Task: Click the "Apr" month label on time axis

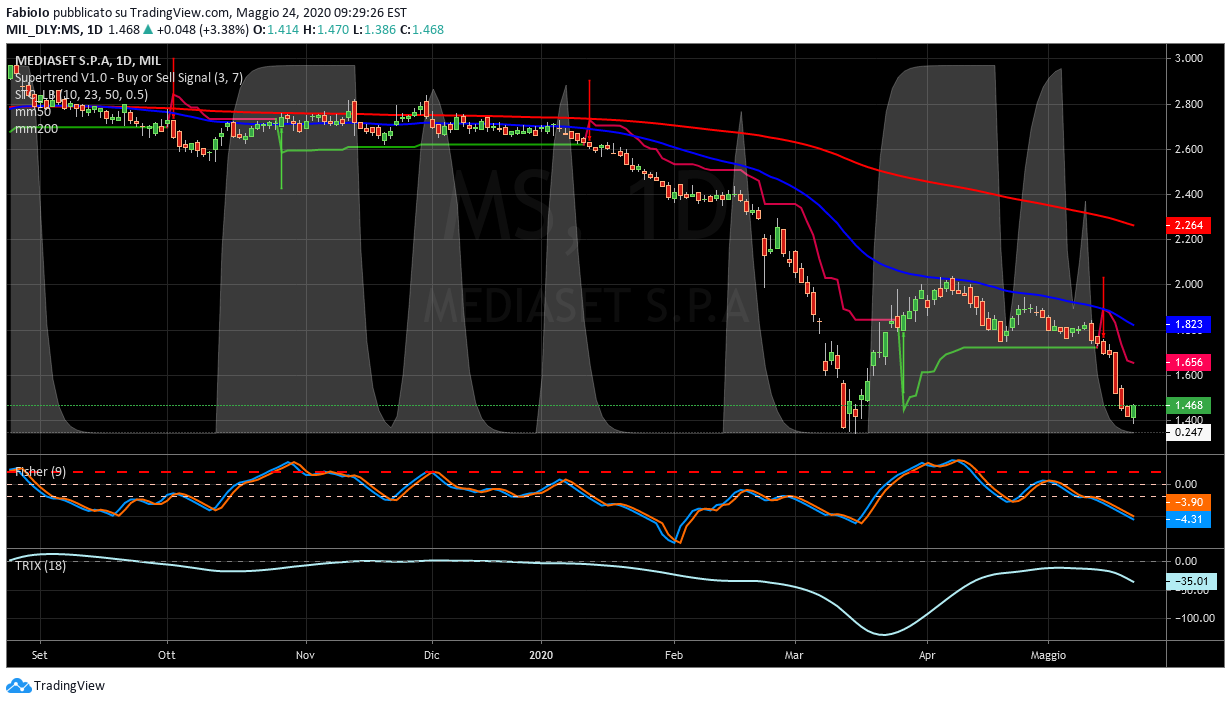Action: 926,656
